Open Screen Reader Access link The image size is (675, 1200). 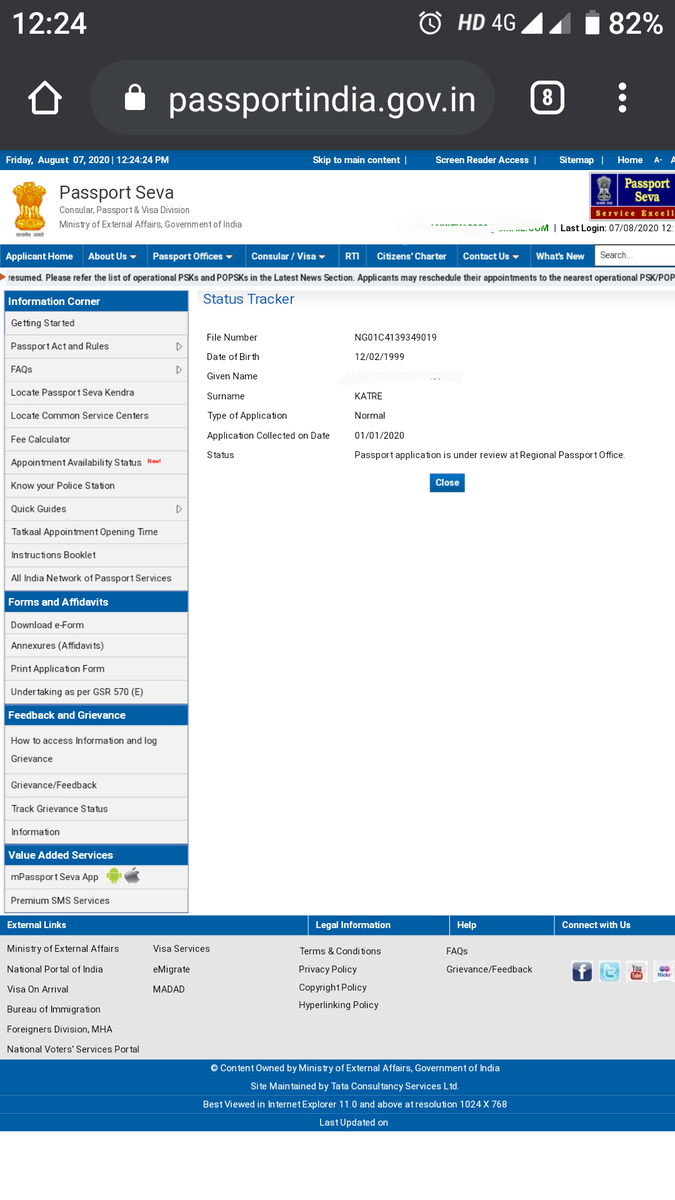click(482, 160)
